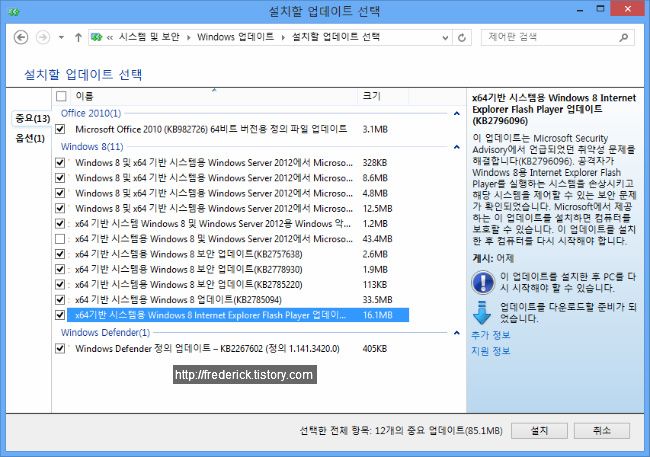Click the Windows 업데이트 breadcrumb
The height and width of the screenshot is (457, 650).
pyautogui.click(x=235, y=37)
